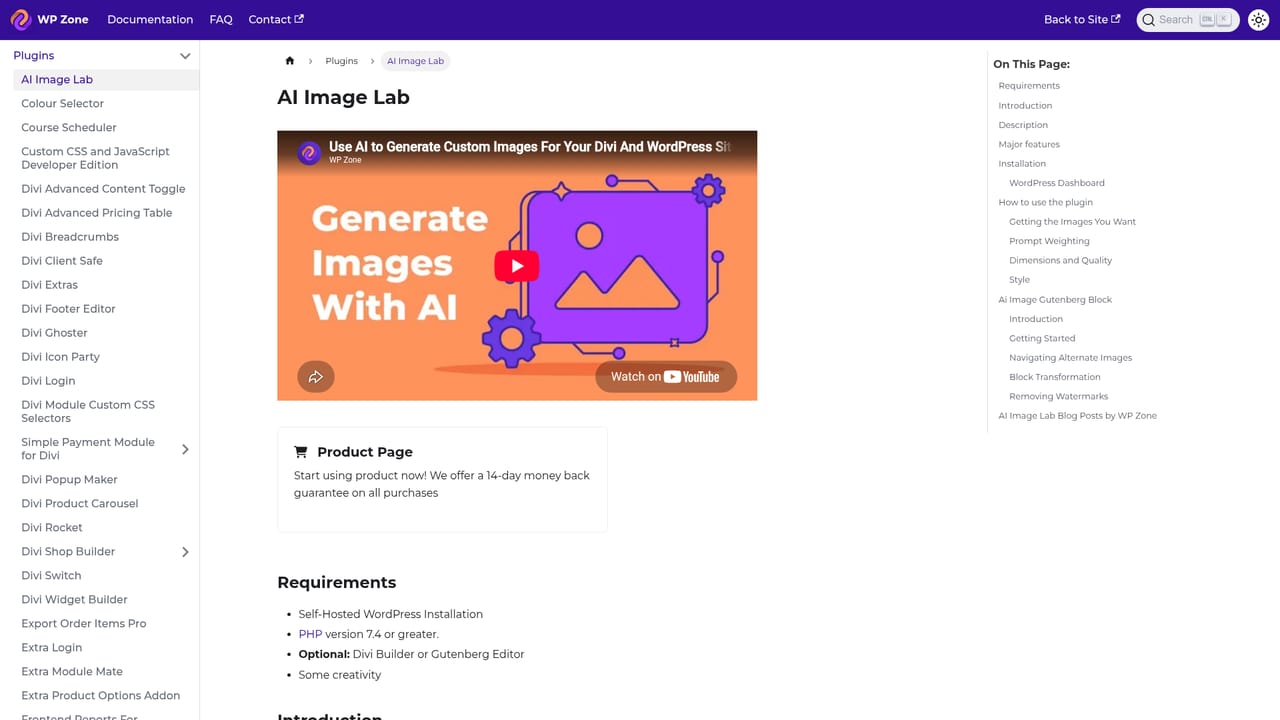Click the WP Zone channel avatar in video
Image resolution: width=1280 pixels, height=720 pixels.
coord(310,152)
